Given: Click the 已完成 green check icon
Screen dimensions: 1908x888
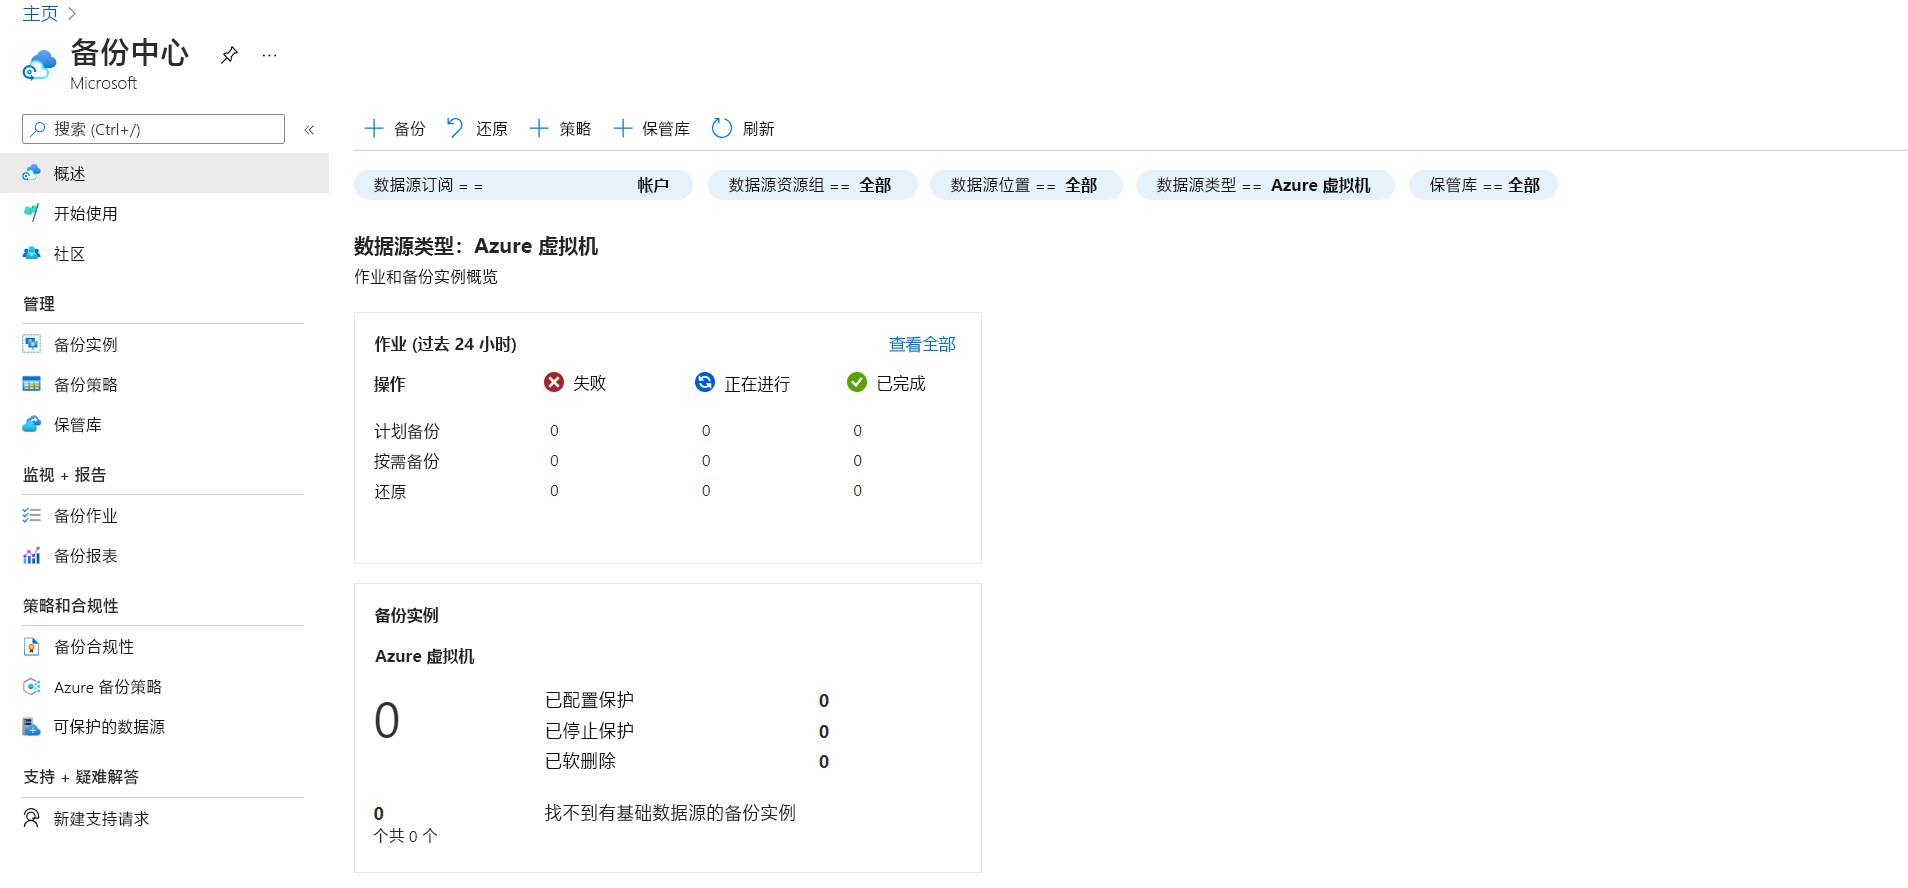Looking at the screenshot, I should (x=857, y=382).
